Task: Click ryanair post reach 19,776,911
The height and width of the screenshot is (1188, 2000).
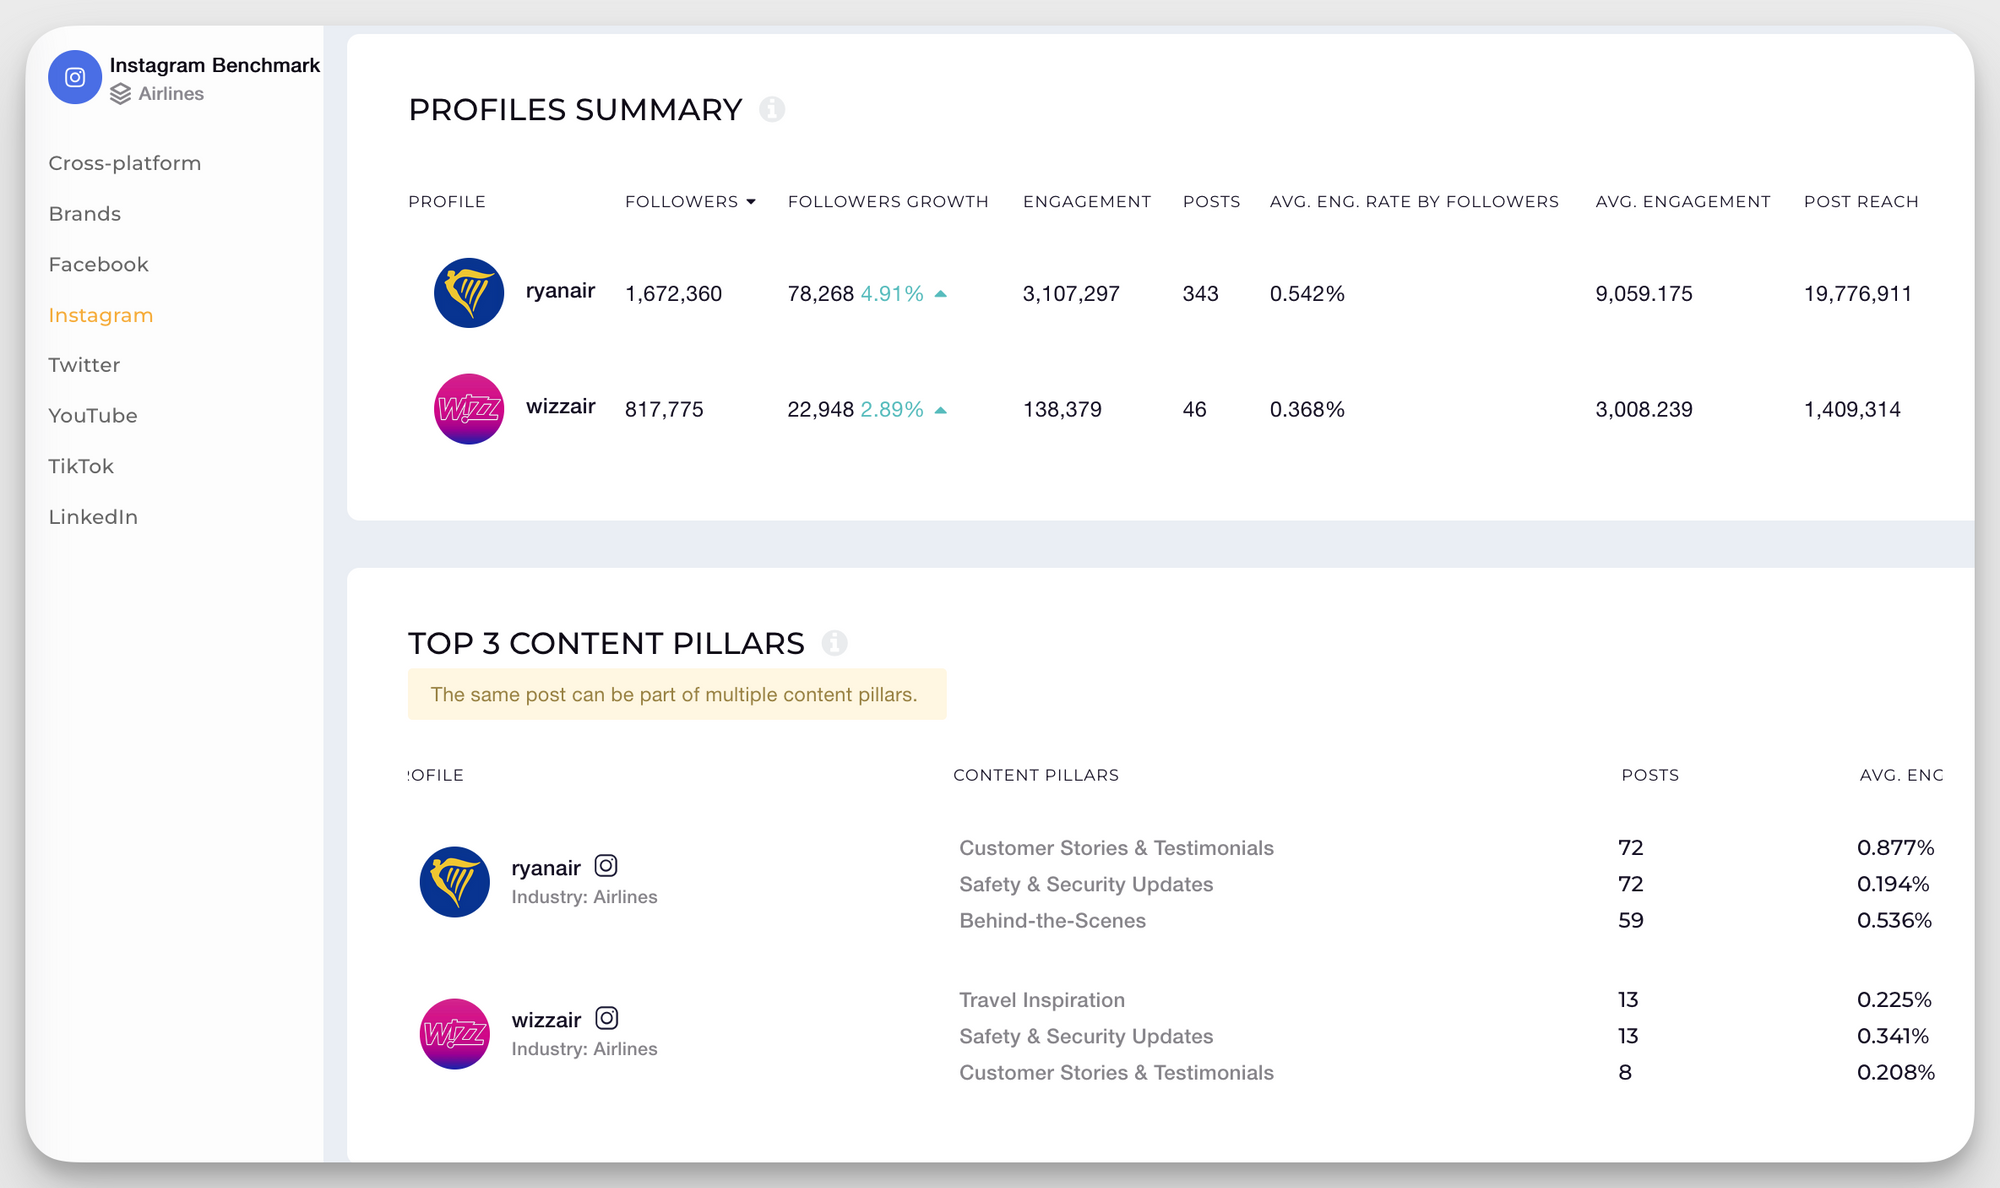Action: tap(1858, 294)
